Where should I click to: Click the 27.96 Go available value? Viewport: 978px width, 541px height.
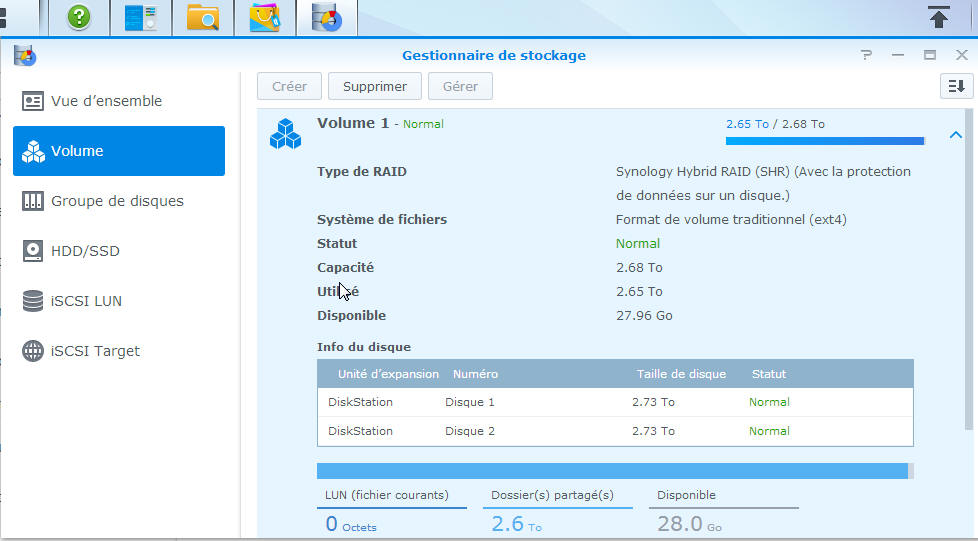click(x=644, y=316)
